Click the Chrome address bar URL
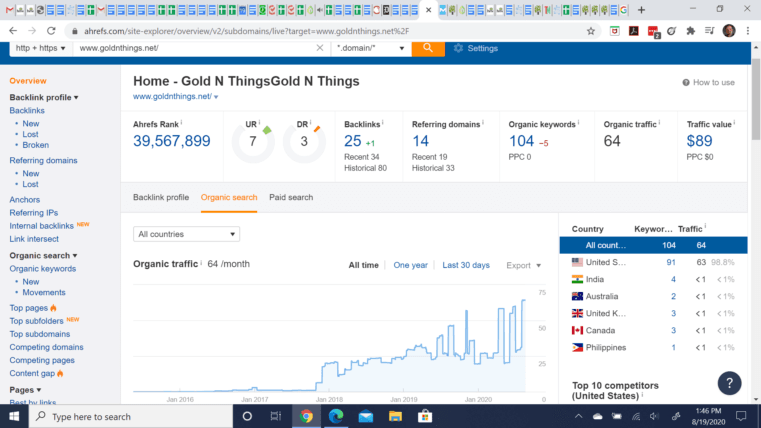This screenshot has width=761, height=428. [247, 31]
